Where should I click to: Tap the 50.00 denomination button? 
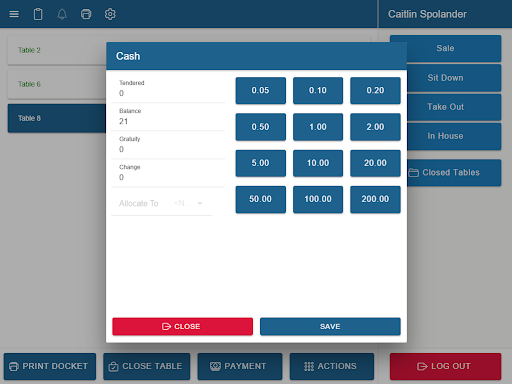(x=260, y=199)
